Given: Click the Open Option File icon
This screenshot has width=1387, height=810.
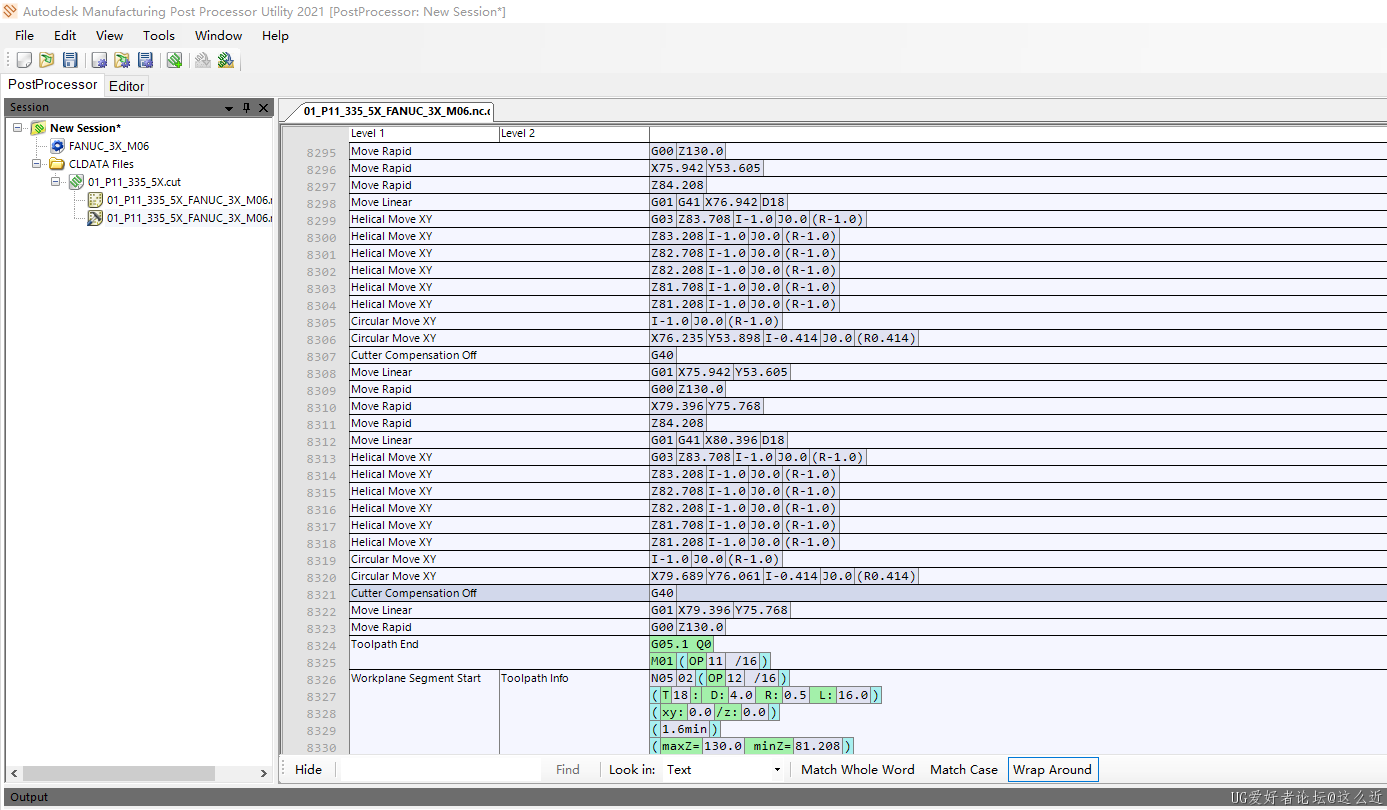Looking at the screenshot, I should pos(122,61).
